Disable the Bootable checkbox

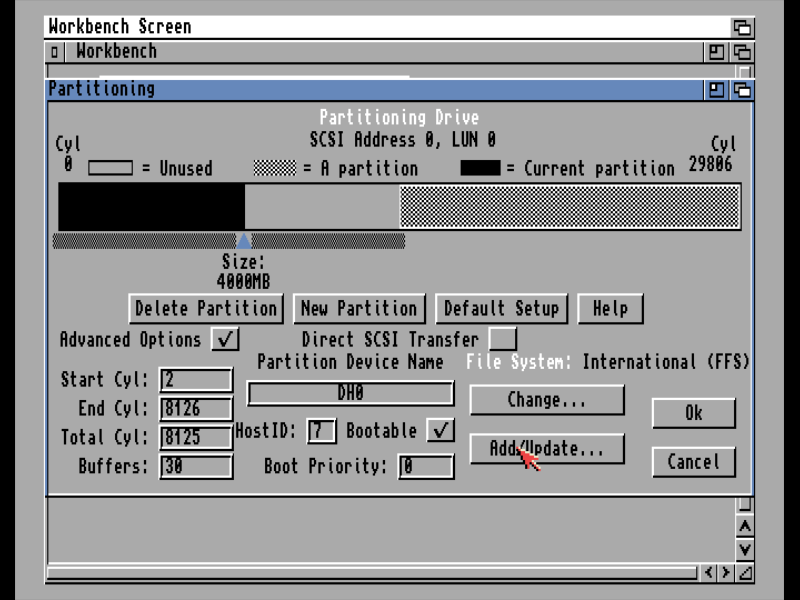[441, 431]
